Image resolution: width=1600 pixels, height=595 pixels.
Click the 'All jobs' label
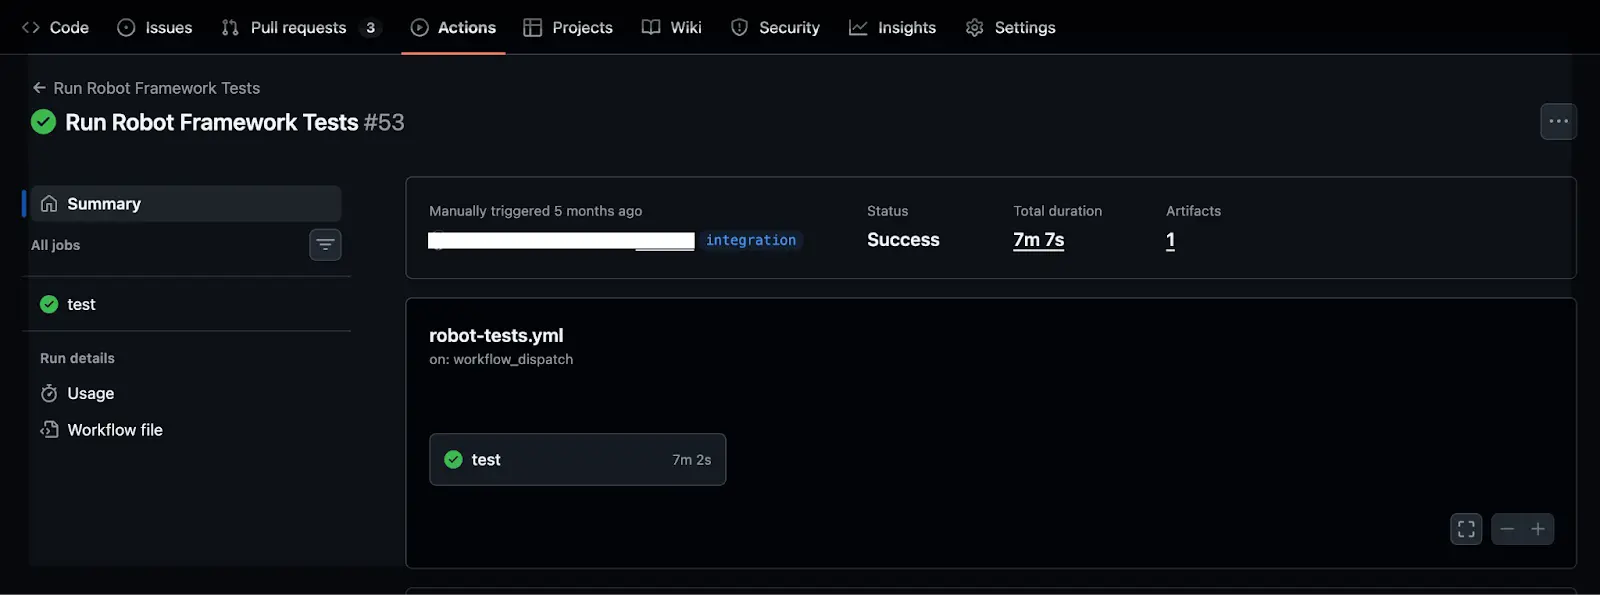[x=56, y=245]
